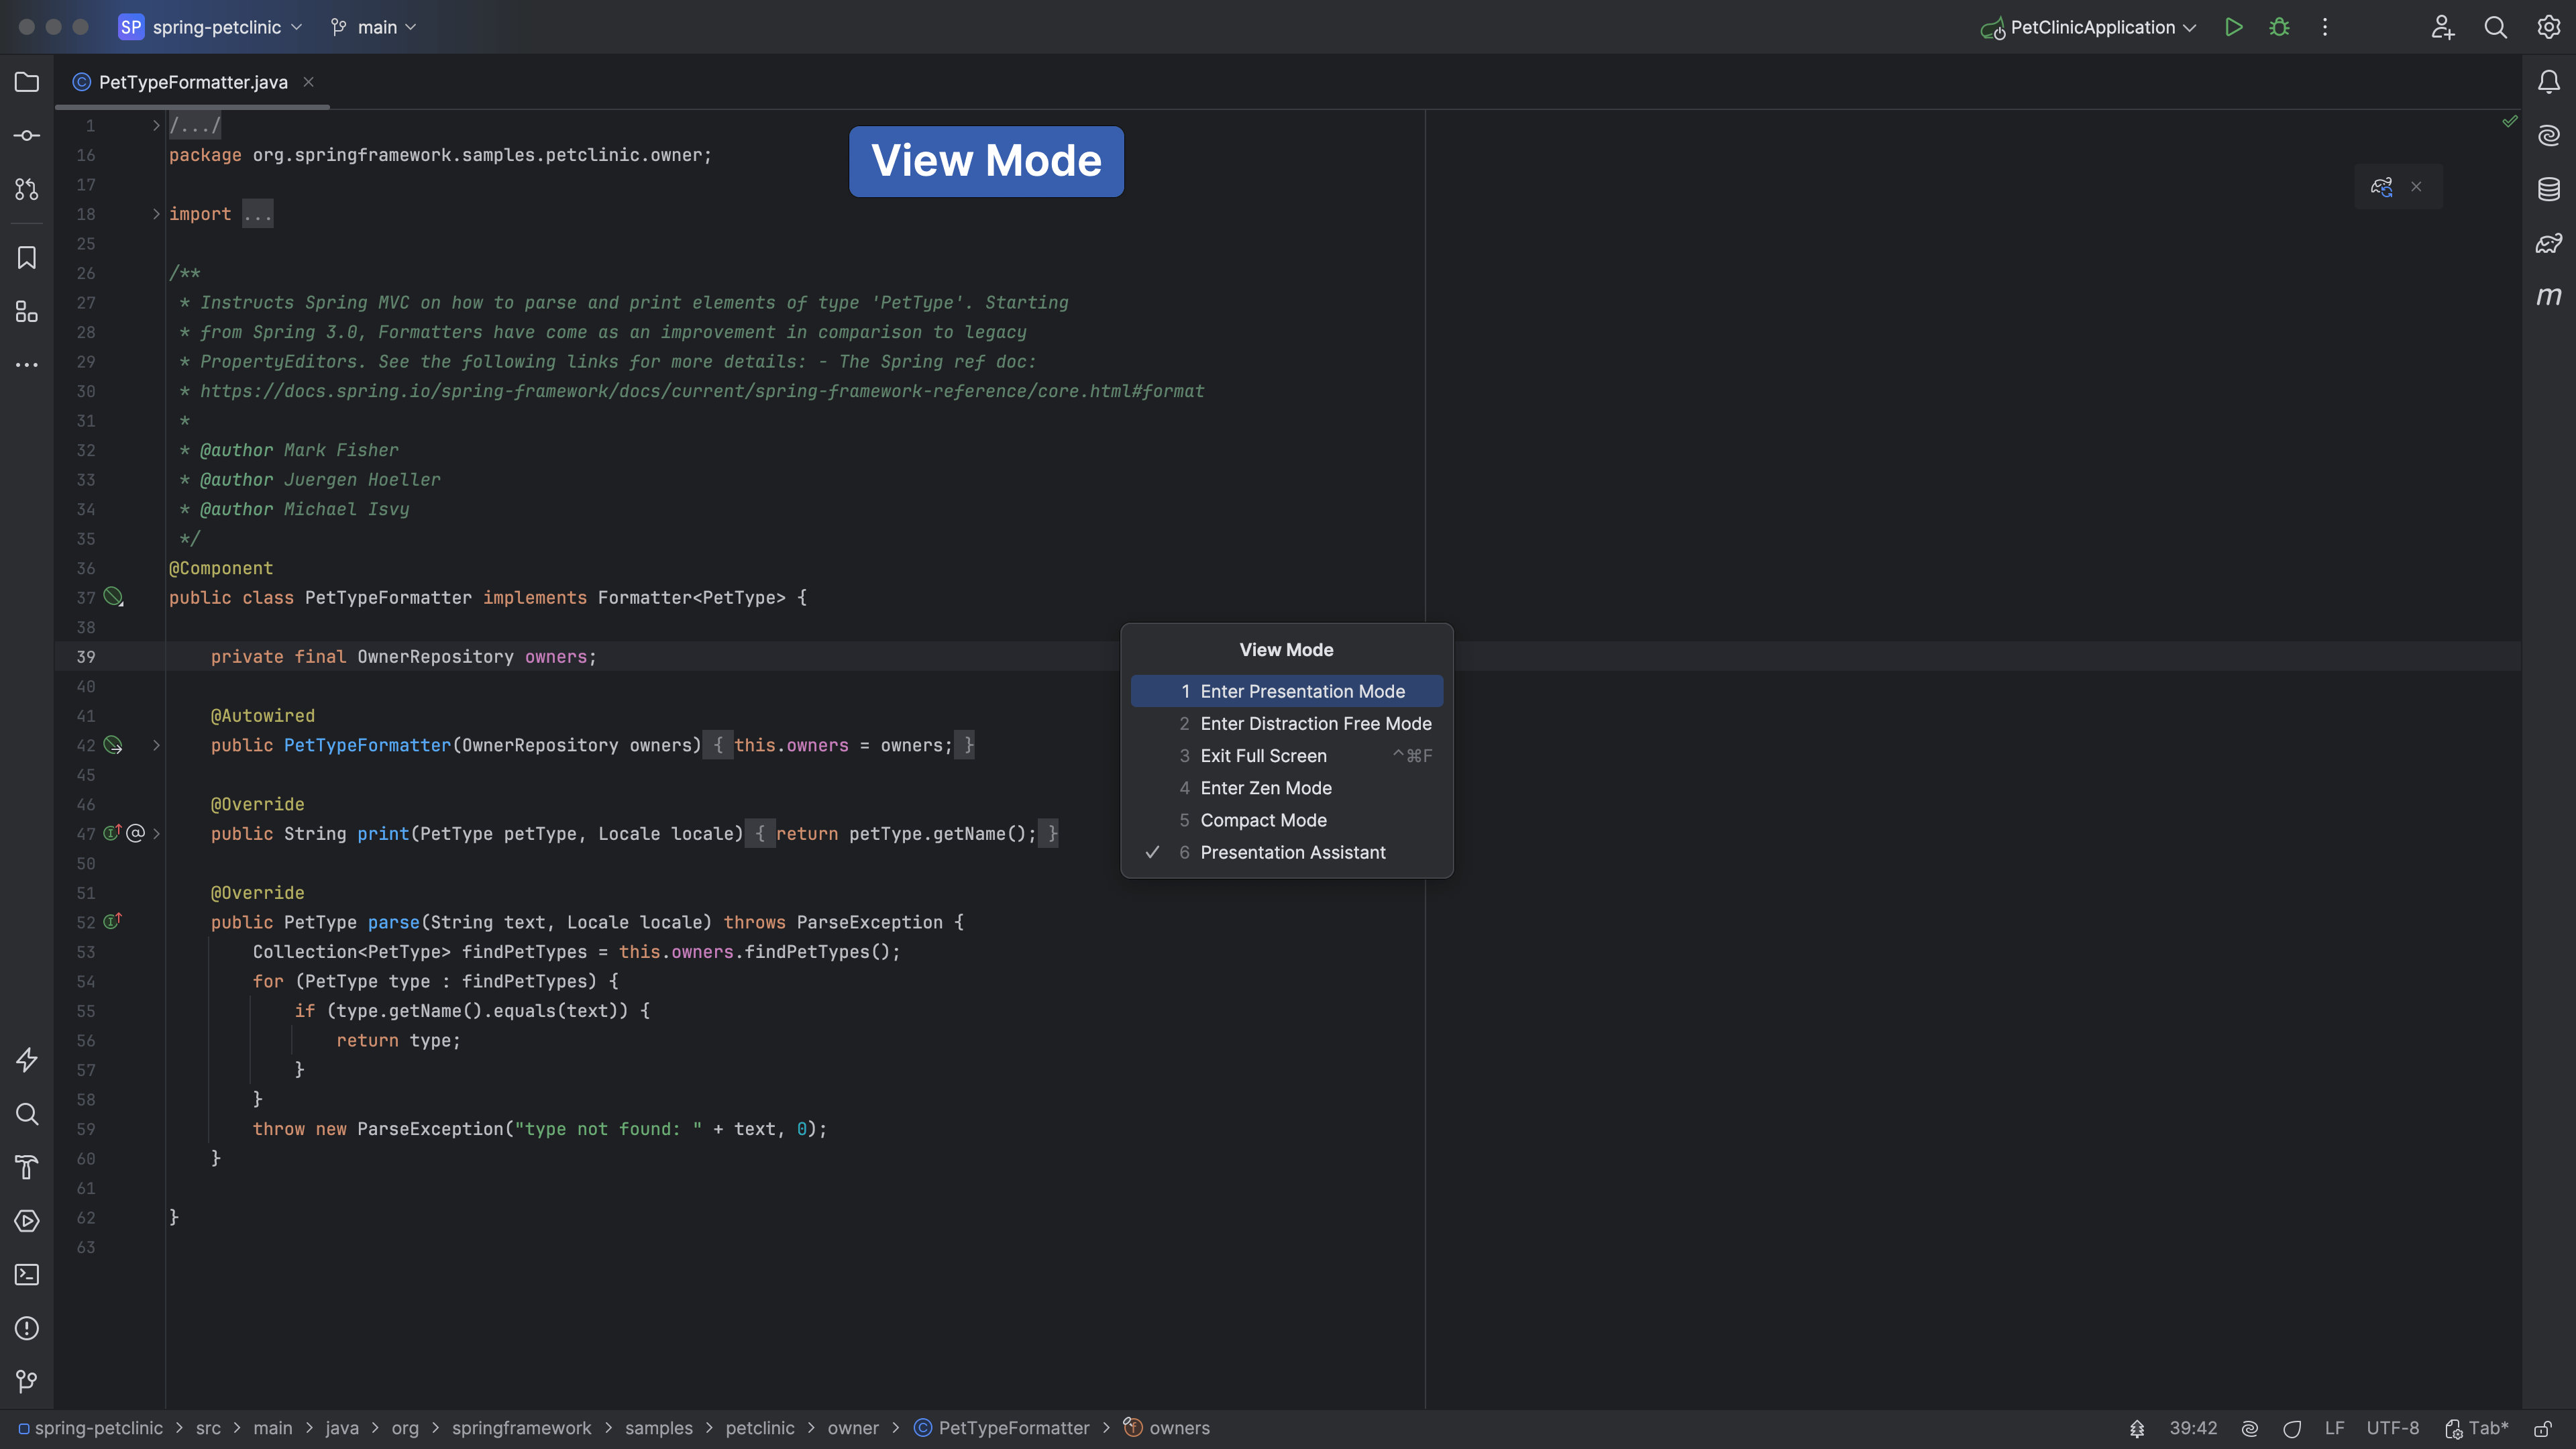Open the Terminal tool window
Screen dimensions: 2576x1449
(x=27, y=1274)
